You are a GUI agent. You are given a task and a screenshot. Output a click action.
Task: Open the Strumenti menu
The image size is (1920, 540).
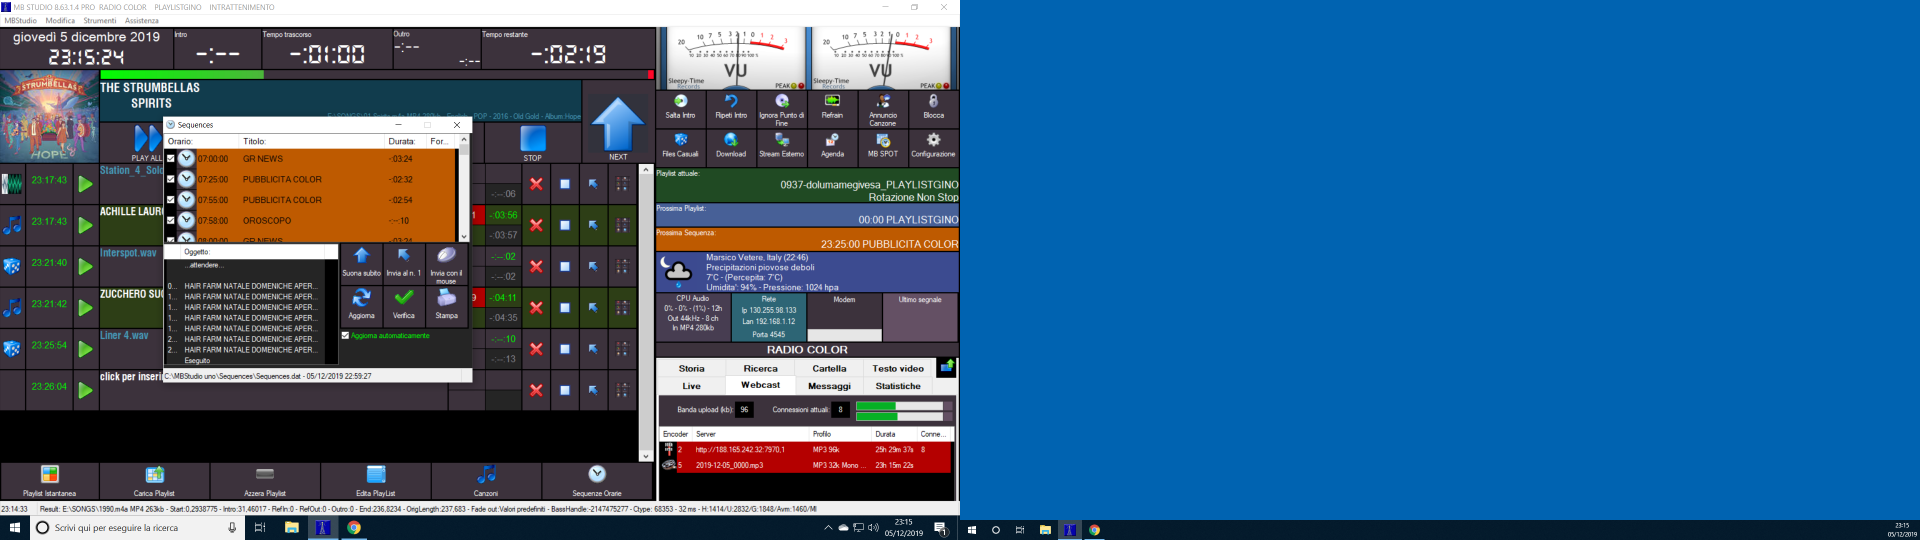pyautogui.click(x=100, y=20)
